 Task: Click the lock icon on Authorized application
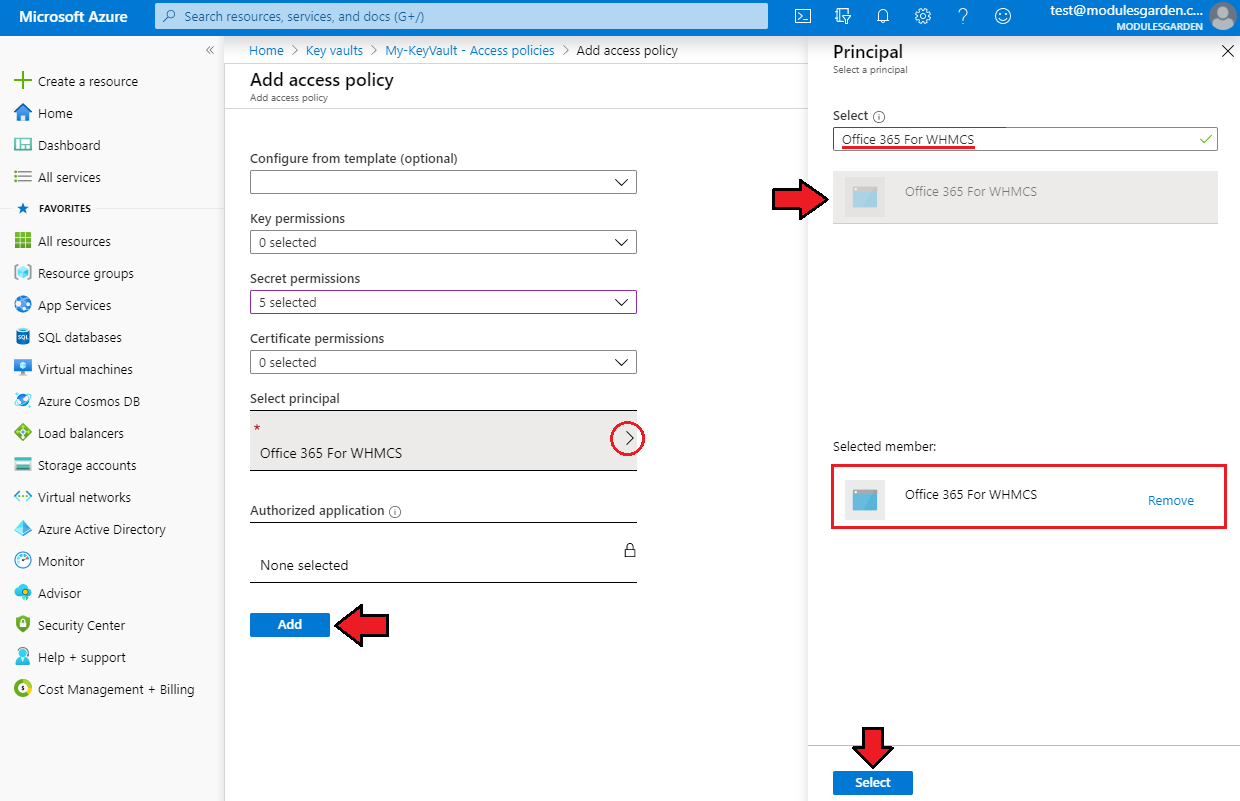pyautogui.click(x=630, y=550)
